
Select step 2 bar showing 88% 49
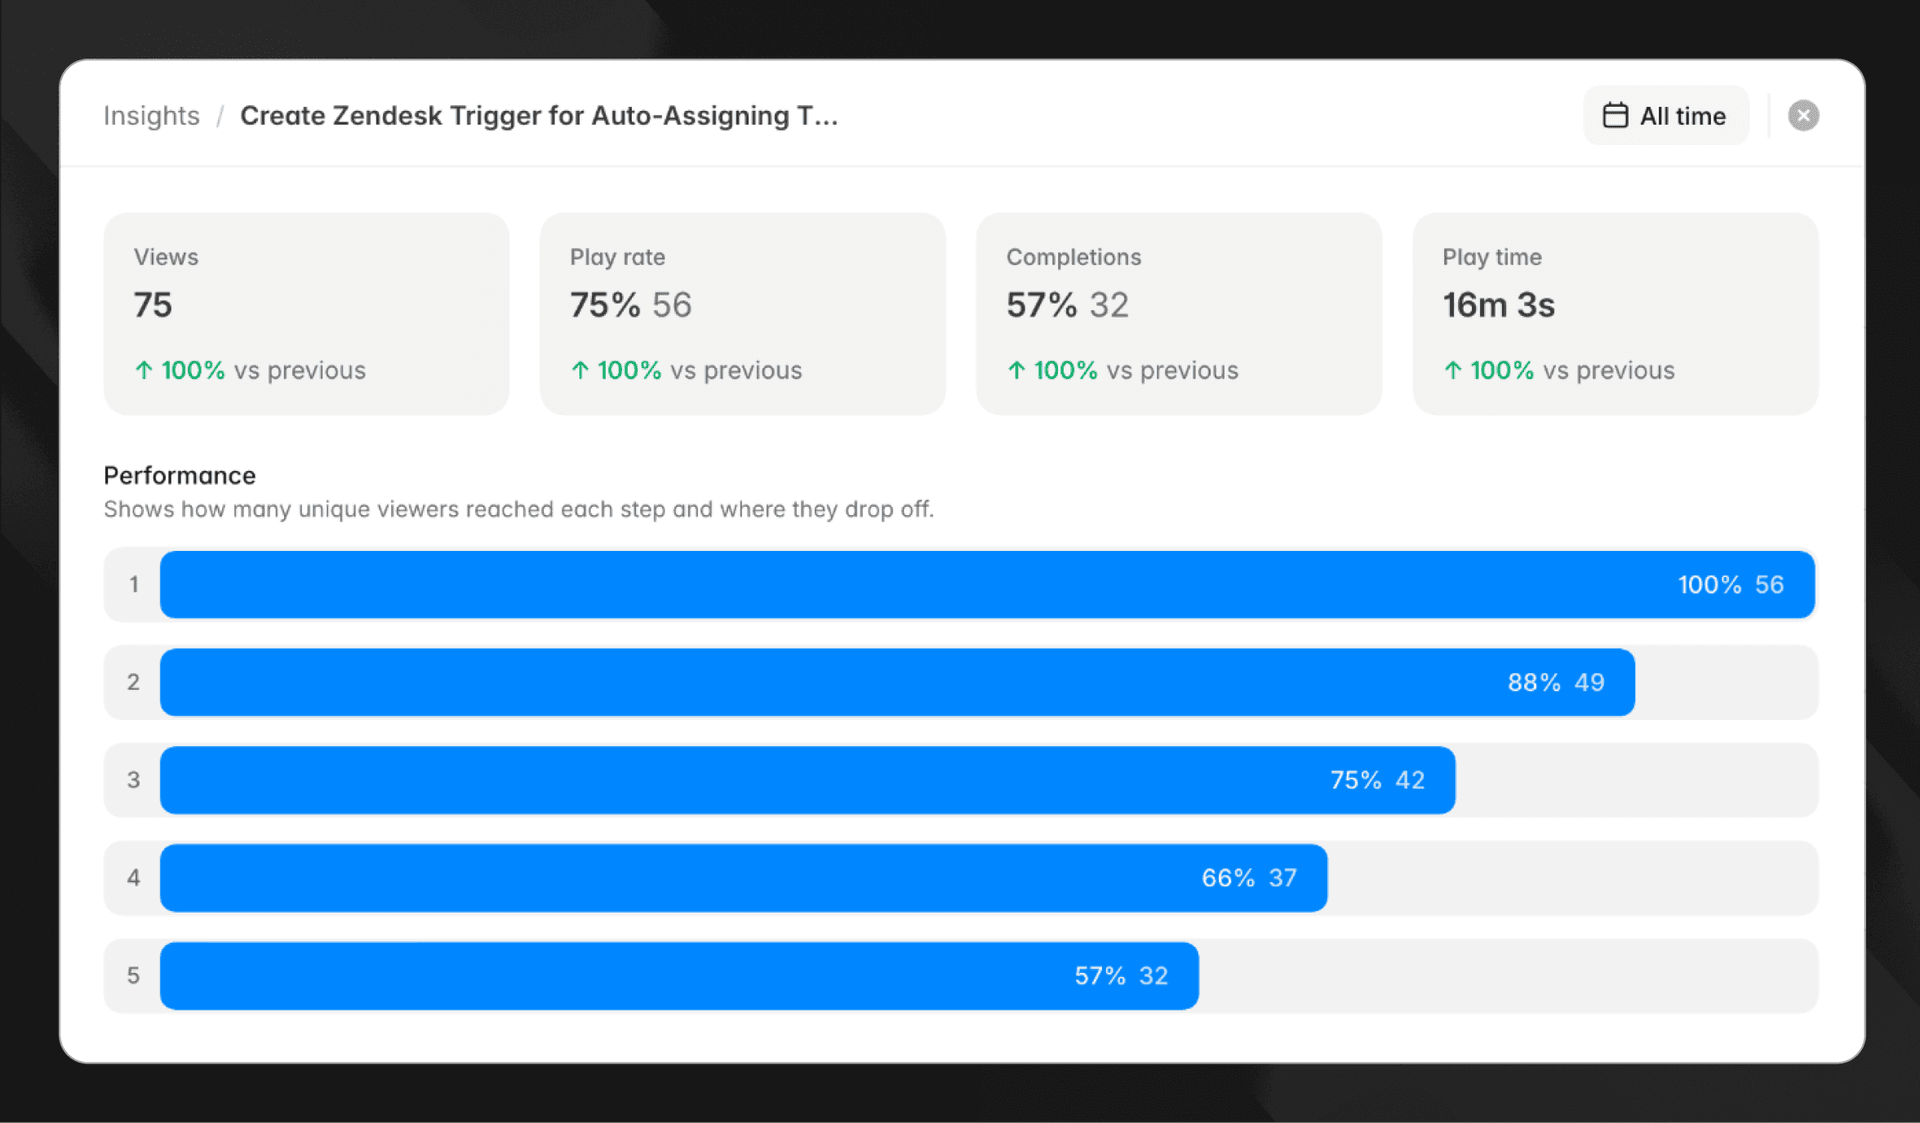click(897, 682)
